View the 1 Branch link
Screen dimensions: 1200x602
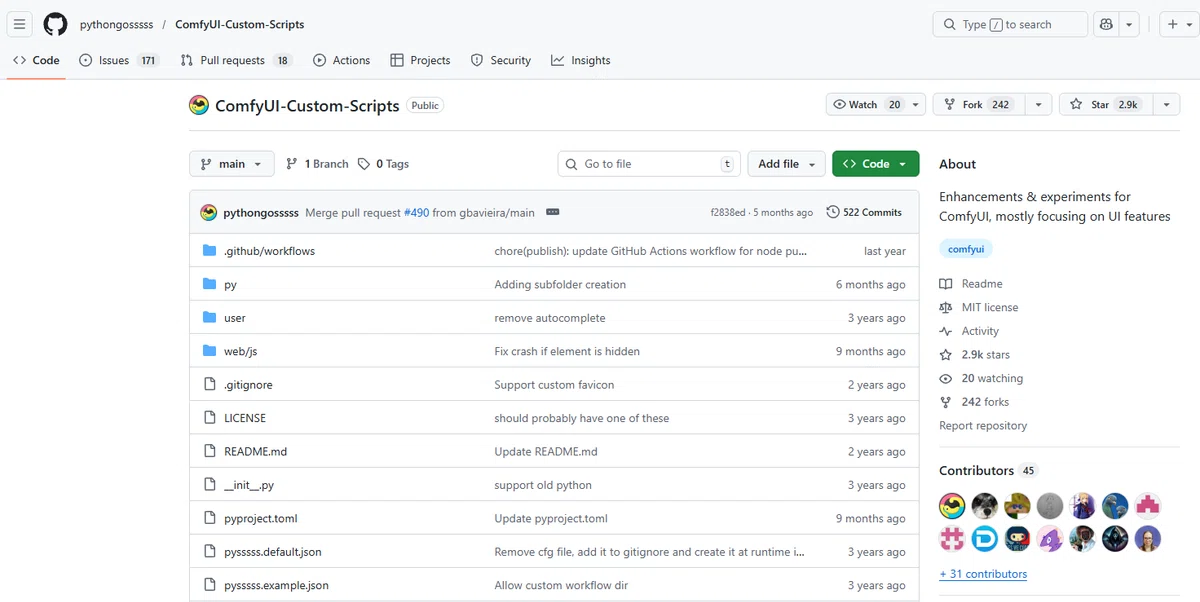point(317,164)
